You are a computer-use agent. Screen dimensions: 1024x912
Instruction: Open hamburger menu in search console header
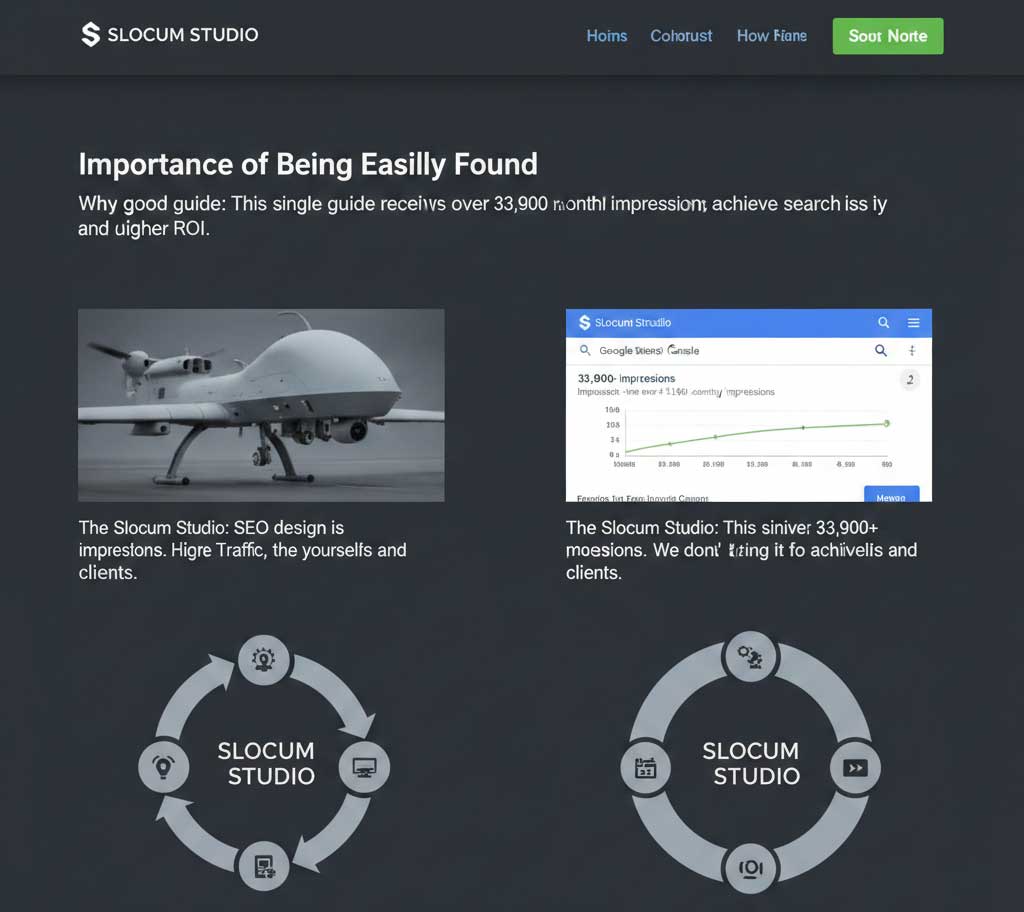coord(914,323)
